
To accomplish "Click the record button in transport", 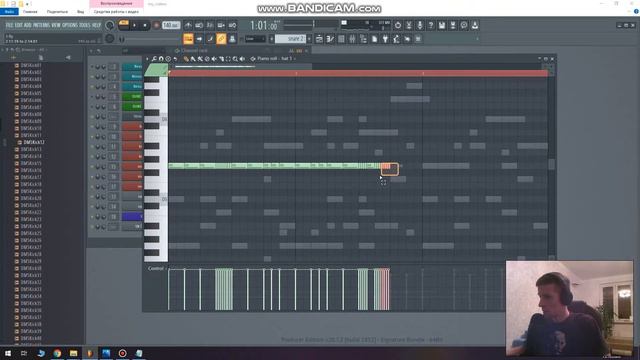I will [x=156, y=25].
